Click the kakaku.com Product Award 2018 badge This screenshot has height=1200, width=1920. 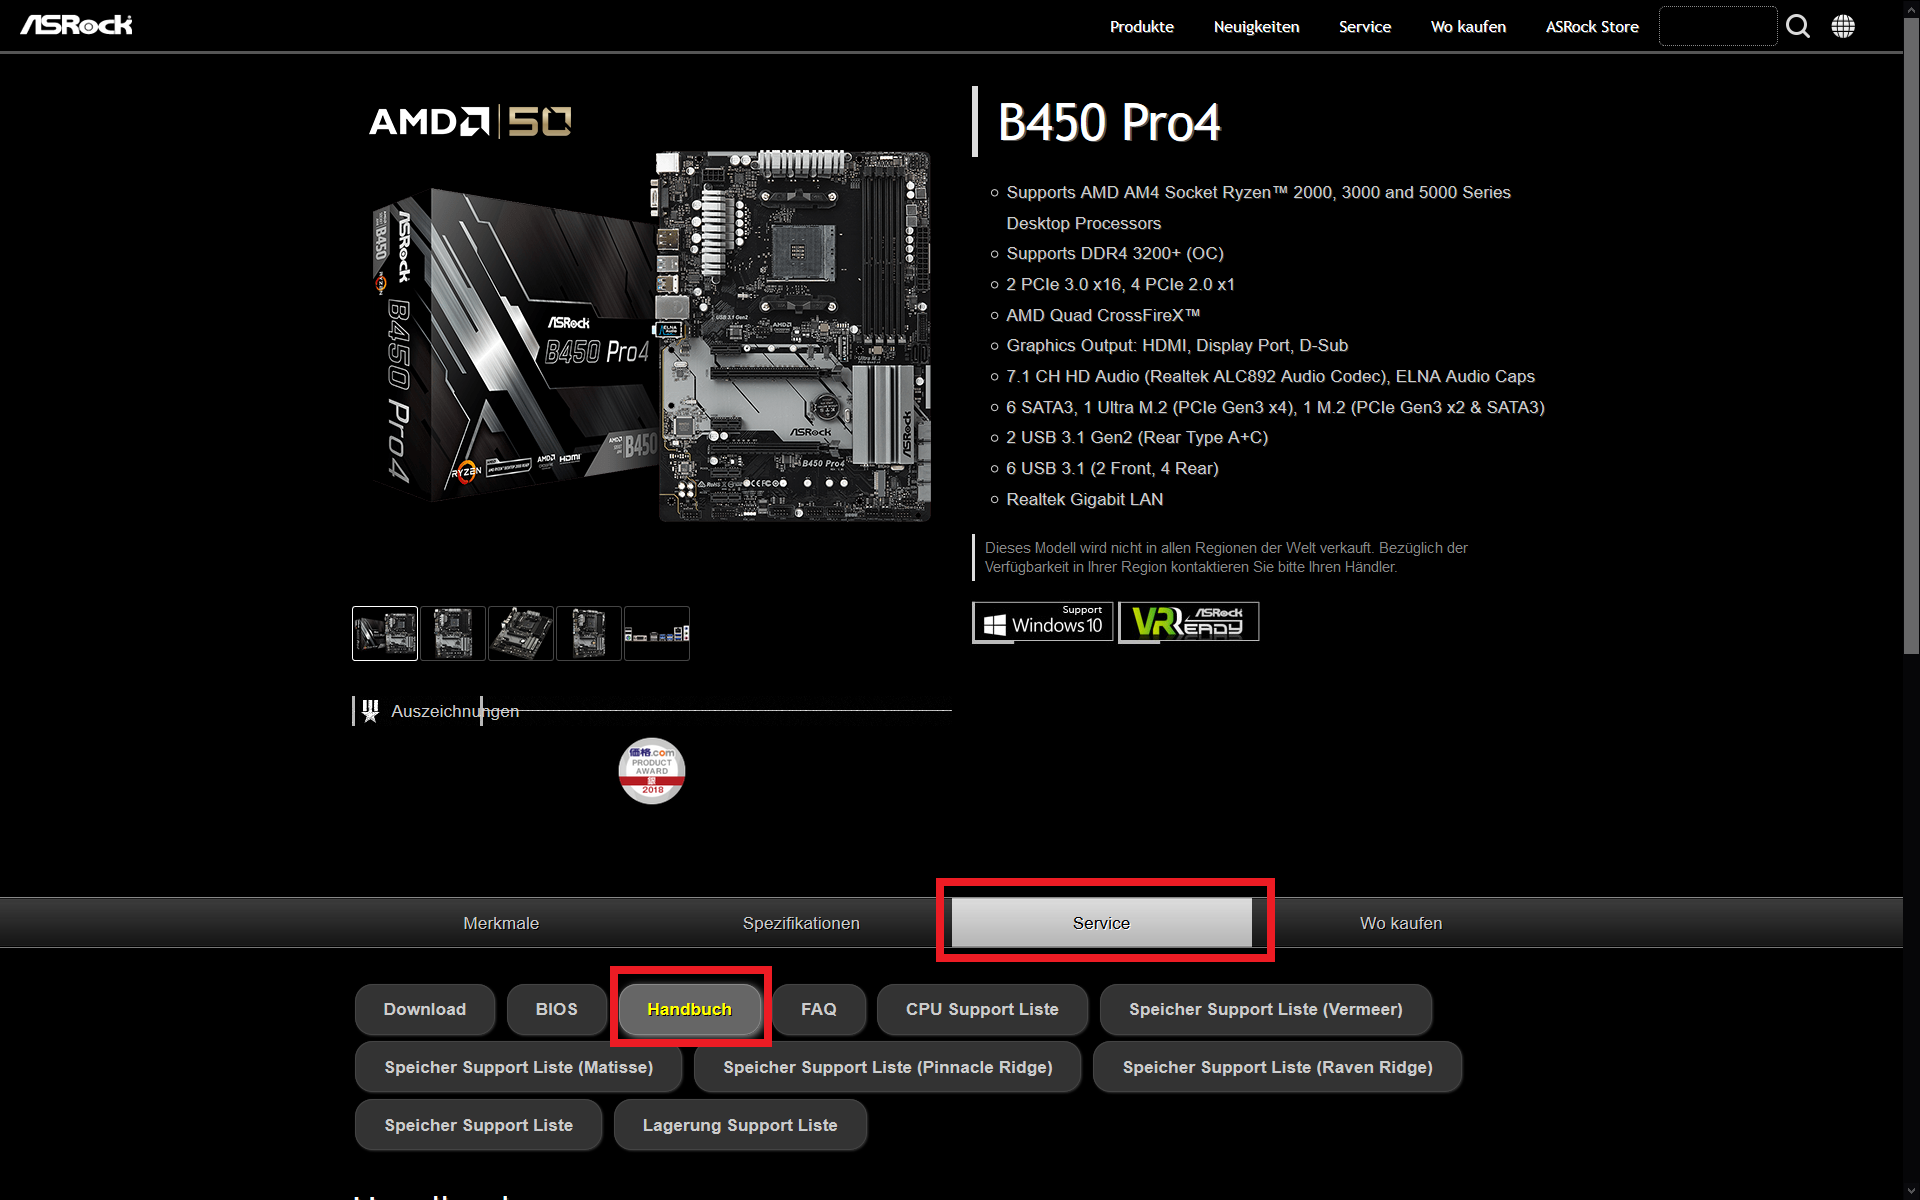(651, 771)
